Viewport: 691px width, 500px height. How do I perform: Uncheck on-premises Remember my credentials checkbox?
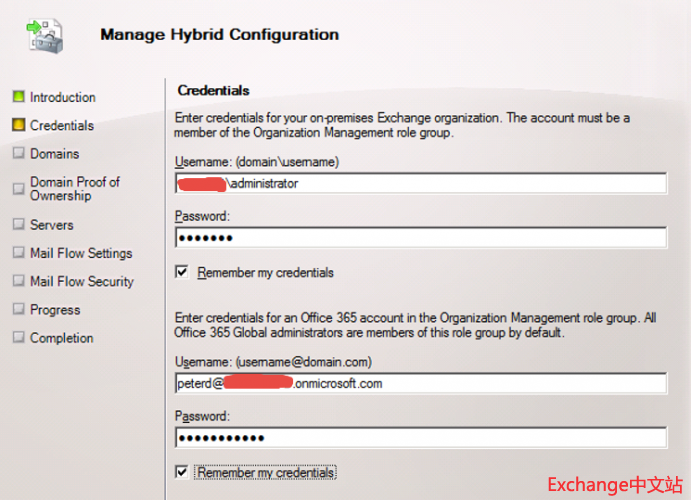coord(182,272)
